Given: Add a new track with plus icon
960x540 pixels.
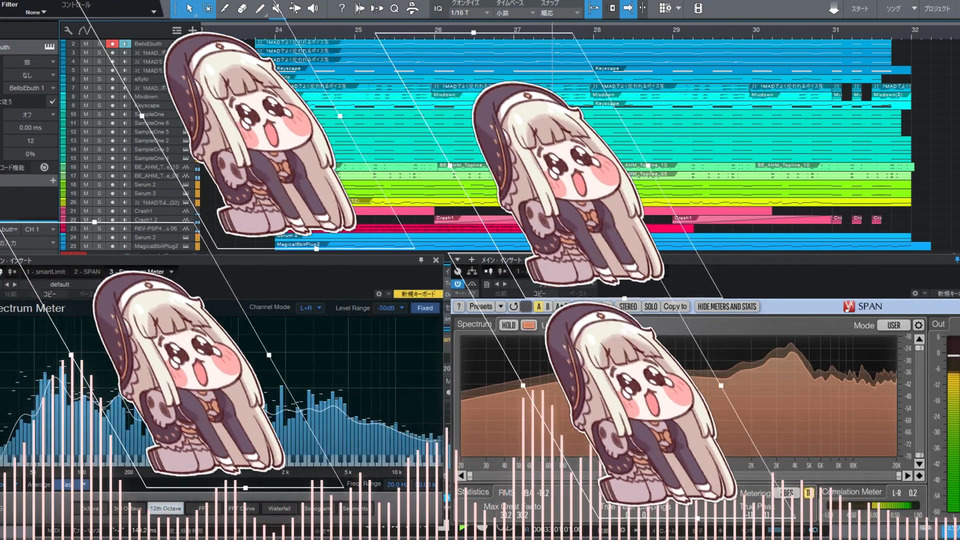Looking at the screenshot, I should (x=192, y=30).
